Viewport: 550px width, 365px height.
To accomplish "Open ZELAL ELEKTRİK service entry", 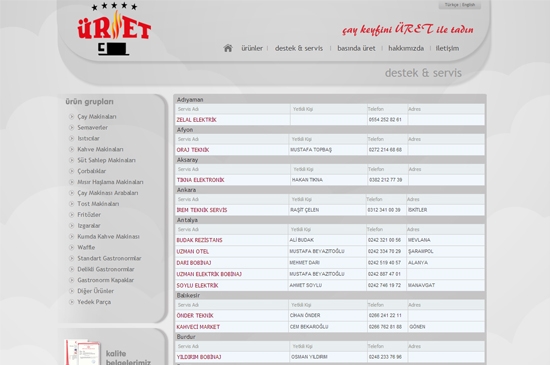I will [x=196, y=120].
